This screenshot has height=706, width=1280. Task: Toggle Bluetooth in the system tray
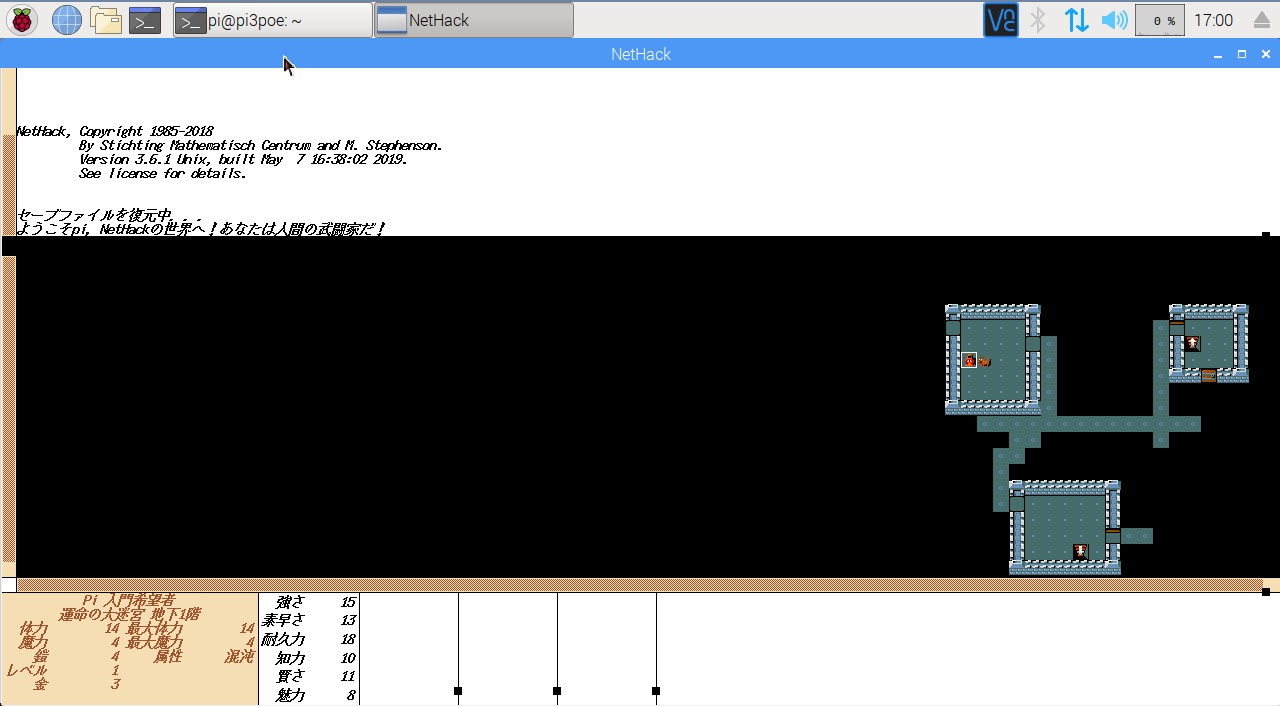point(1038,19)
